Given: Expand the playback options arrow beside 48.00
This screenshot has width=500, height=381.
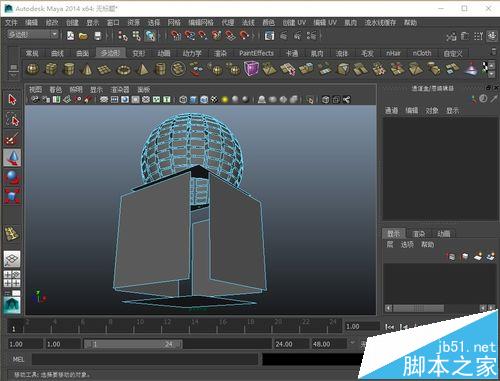Looking at the screenshot, I should click(352, 343).
